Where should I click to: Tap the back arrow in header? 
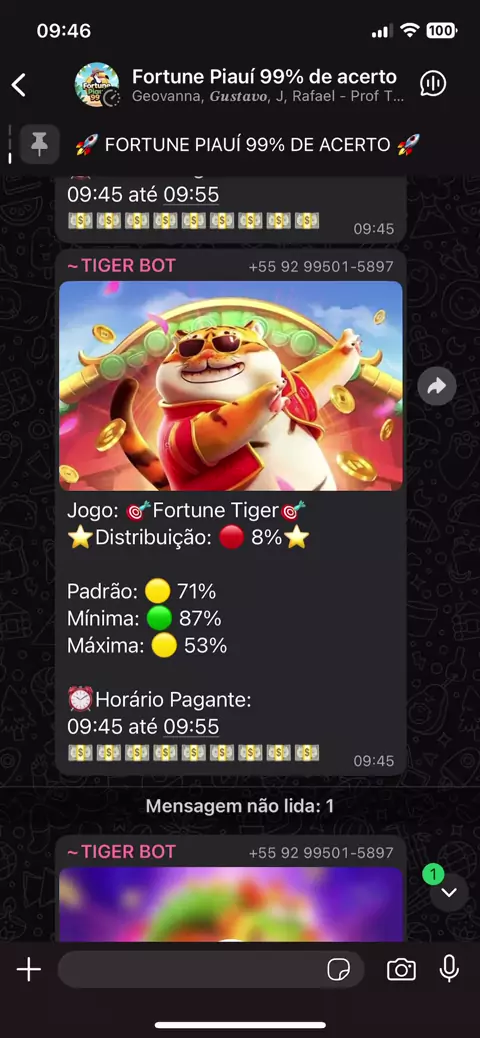pyautogui.click(x=19, y=85)
